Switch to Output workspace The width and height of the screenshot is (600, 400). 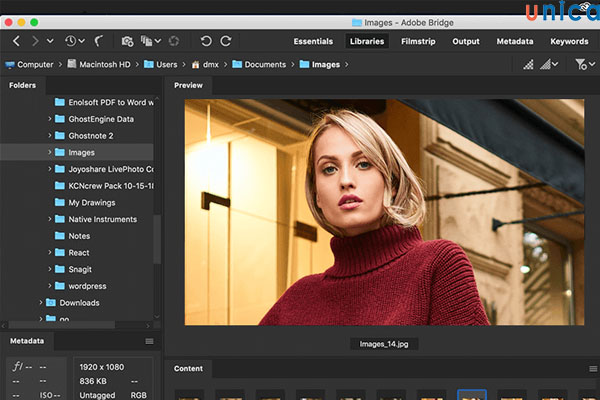tap(466, 41)
